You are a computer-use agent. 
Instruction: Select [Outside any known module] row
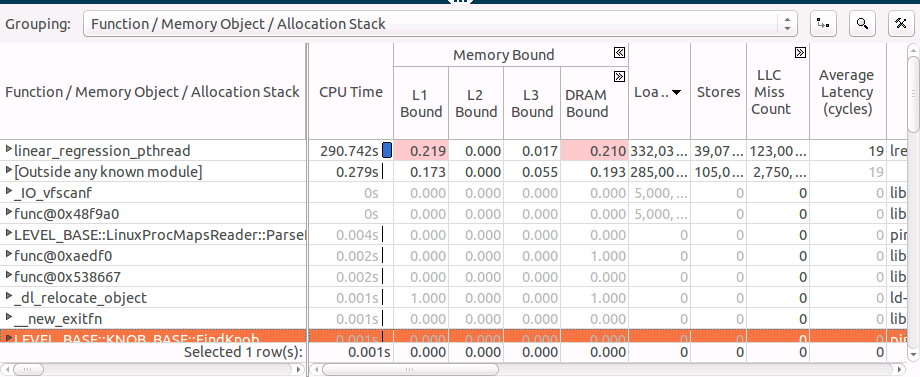(108, 172)
